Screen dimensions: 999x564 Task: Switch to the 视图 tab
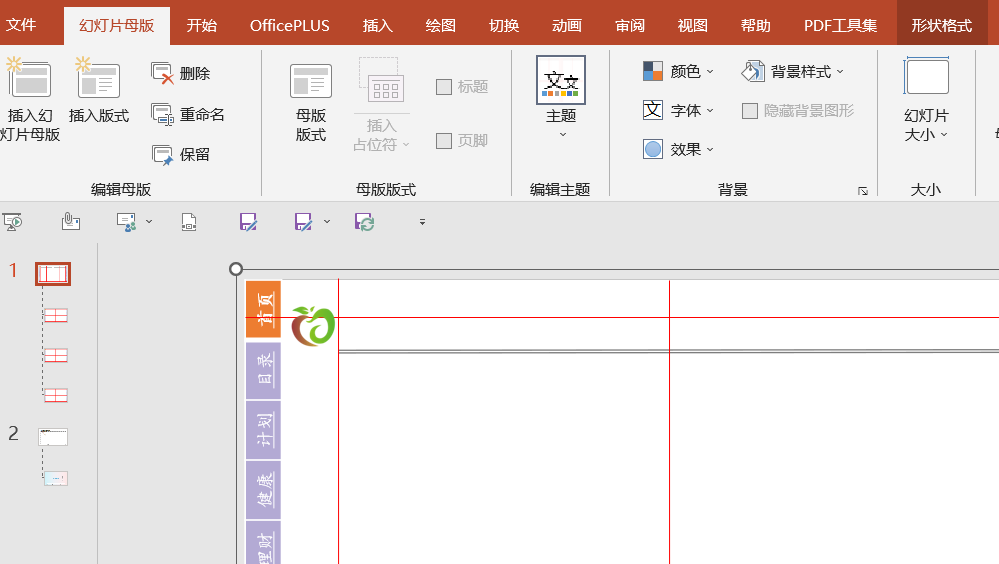(693, 25)
